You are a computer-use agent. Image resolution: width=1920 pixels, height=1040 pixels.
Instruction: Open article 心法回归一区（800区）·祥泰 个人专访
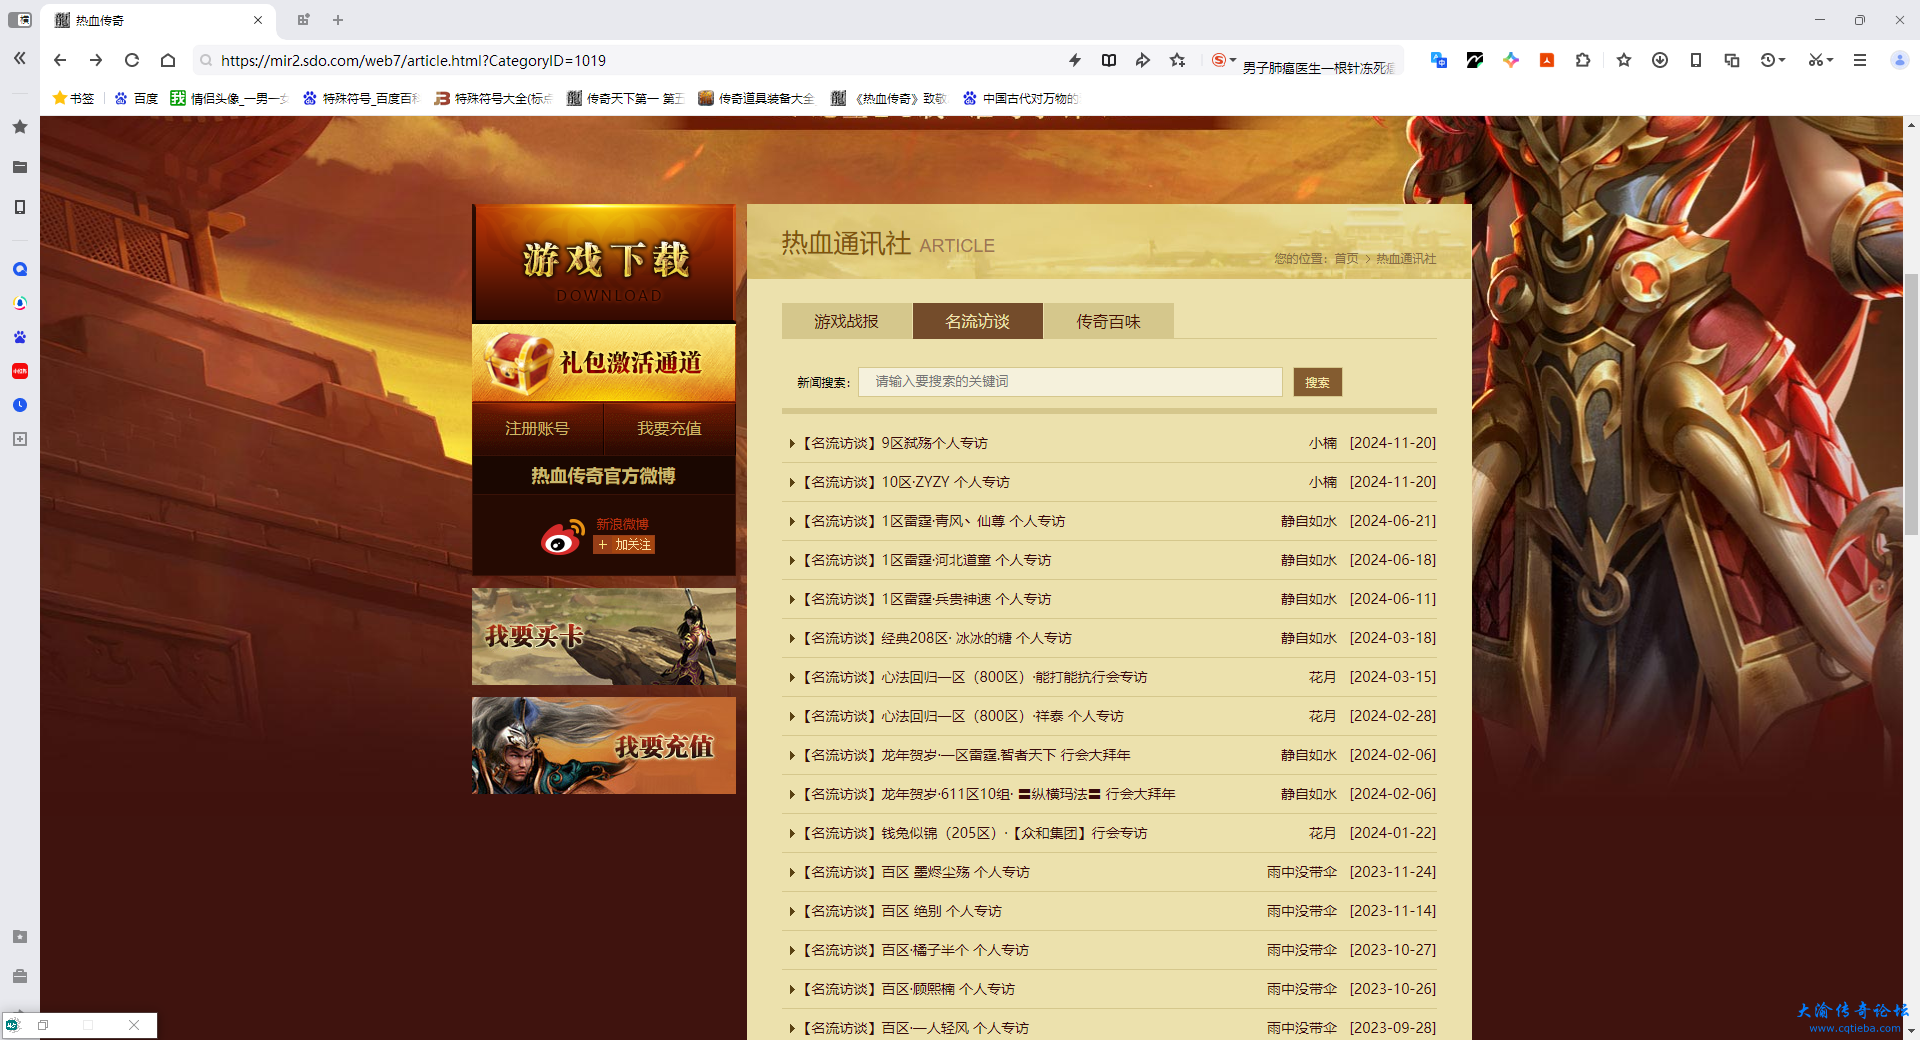pos(1002,716)
